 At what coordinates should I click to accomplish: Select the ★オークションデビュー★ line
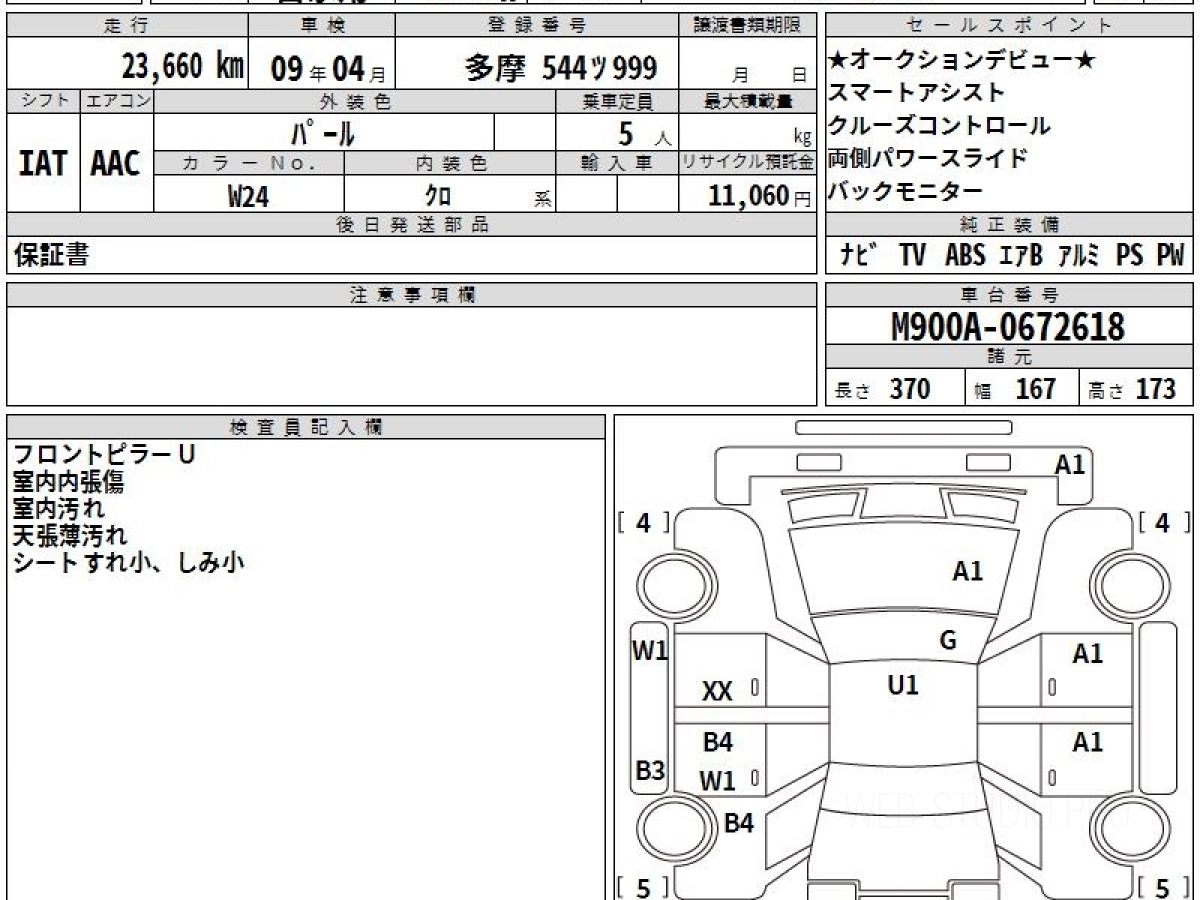pyautogui.click(x=962, y=61)
